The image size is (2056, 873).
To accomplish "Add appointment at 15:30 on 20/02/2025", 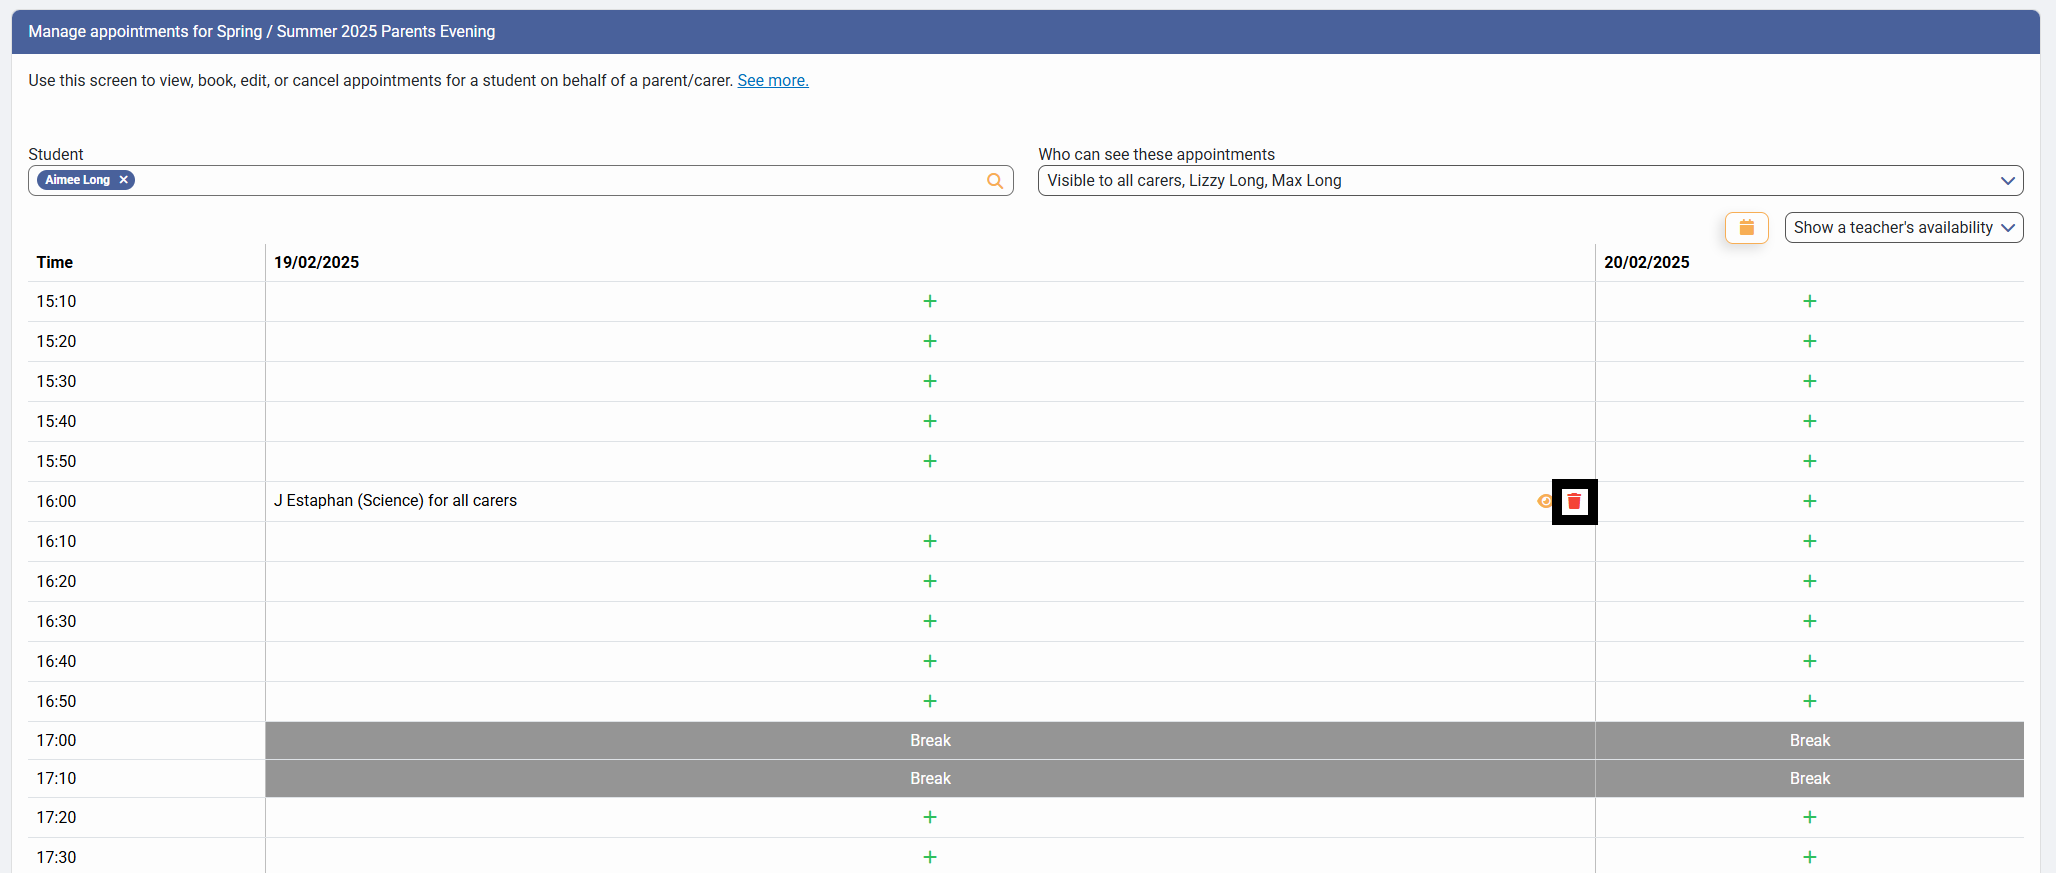I will click(1809, 381).
